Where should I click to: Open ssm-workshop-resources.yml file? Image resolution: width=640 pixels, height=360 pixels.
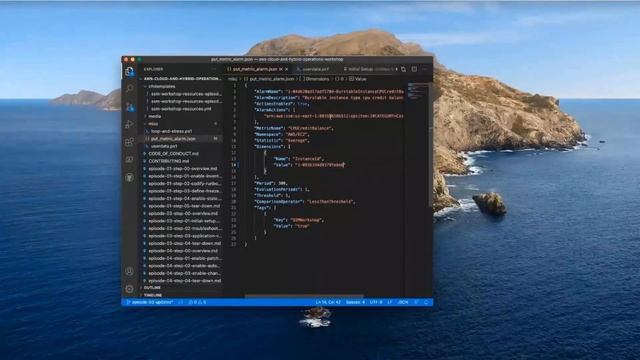tap(181, 109)
